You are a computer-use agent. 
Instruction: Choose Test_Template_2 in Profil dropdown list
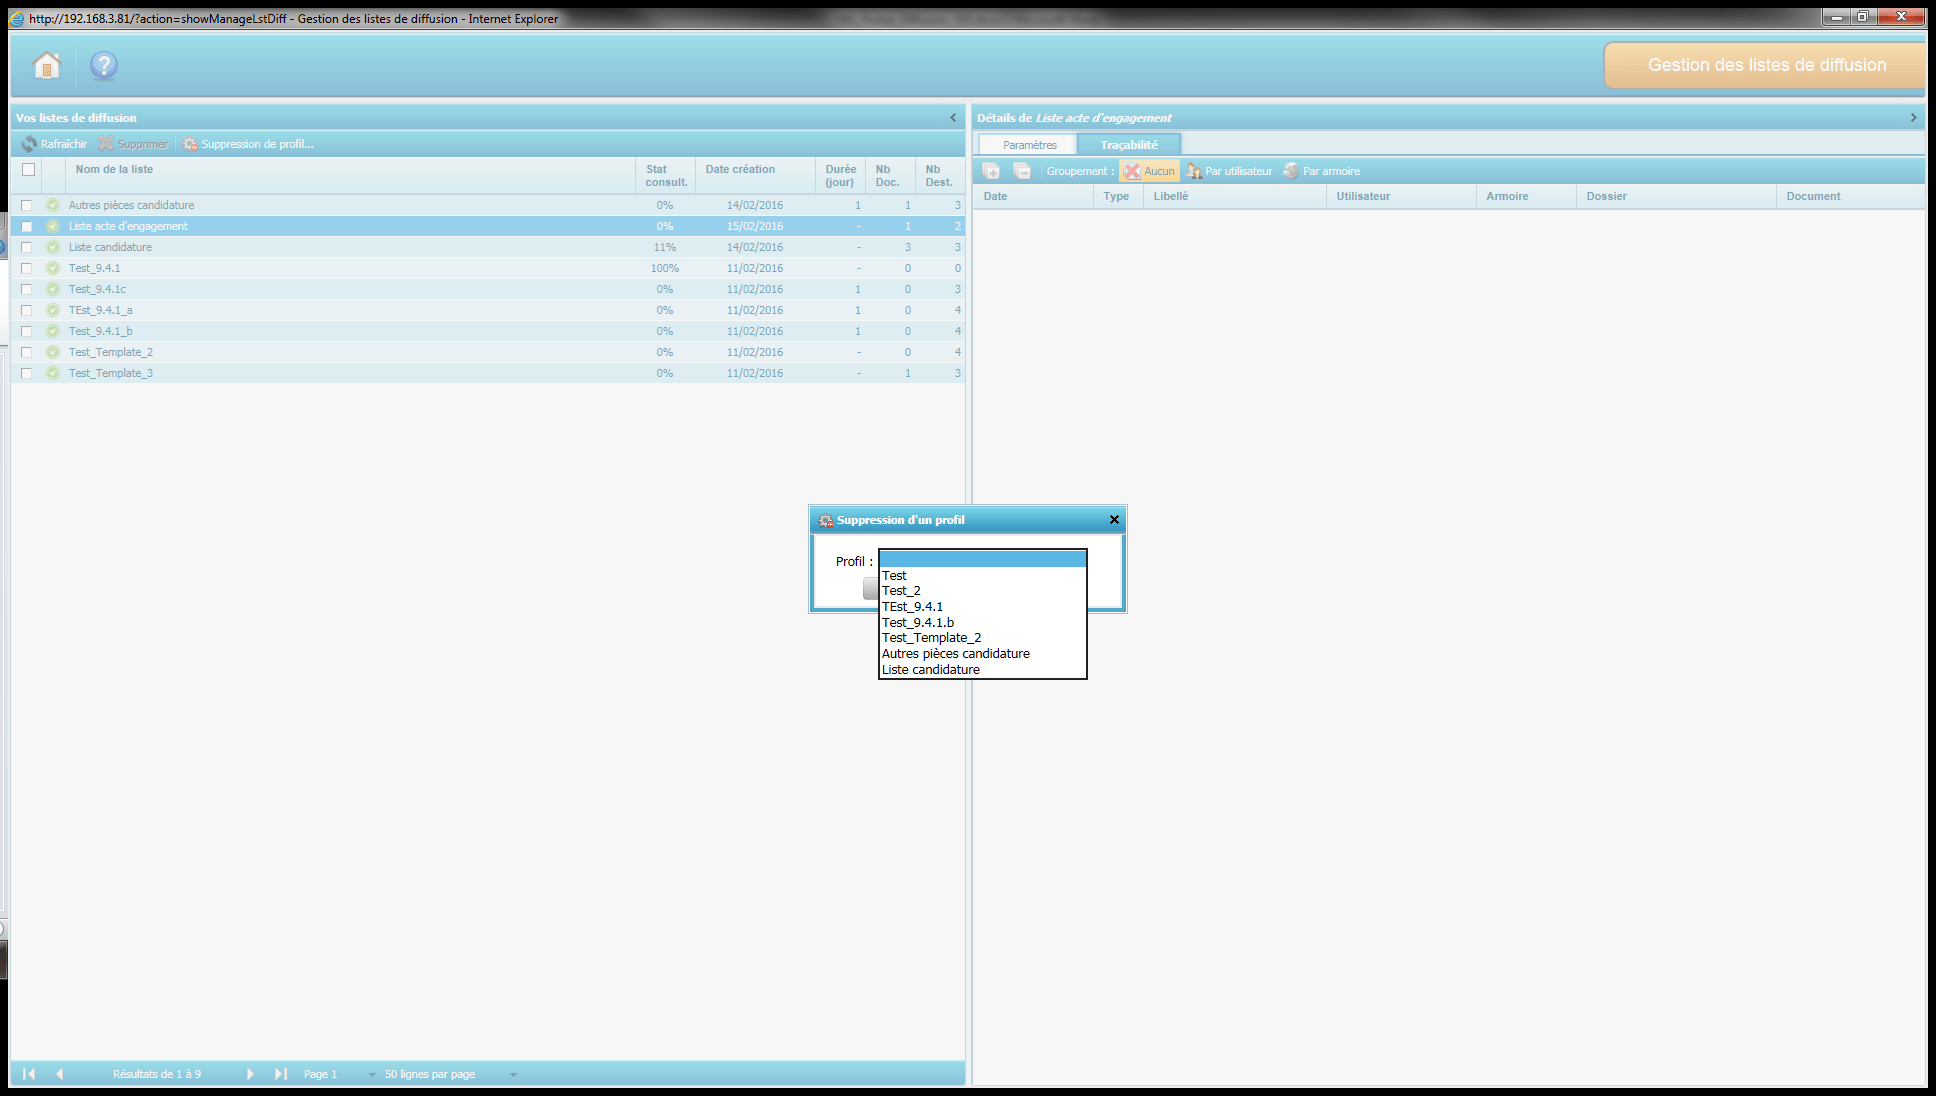click(x=931, y=638)
